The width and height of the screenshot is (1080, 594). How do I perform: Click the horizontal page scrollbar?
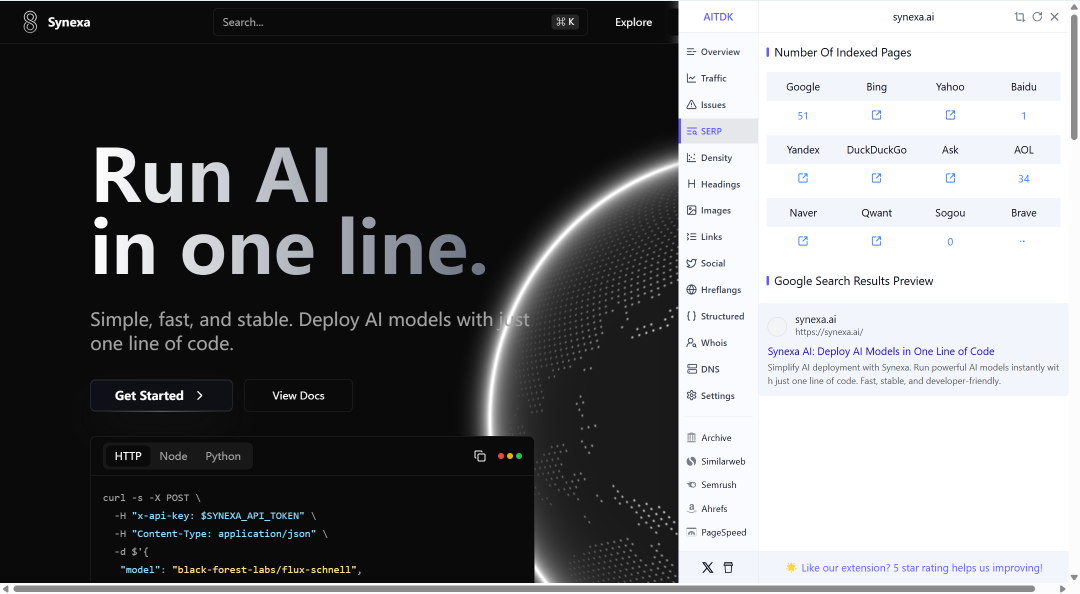523,588
